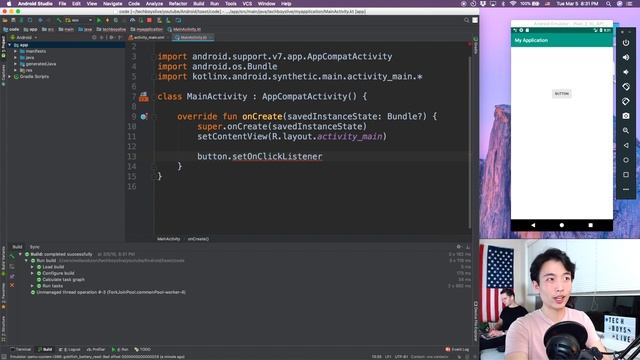640x360 pixels.
Task: Rotate emulator left icon
Action: 626,87
